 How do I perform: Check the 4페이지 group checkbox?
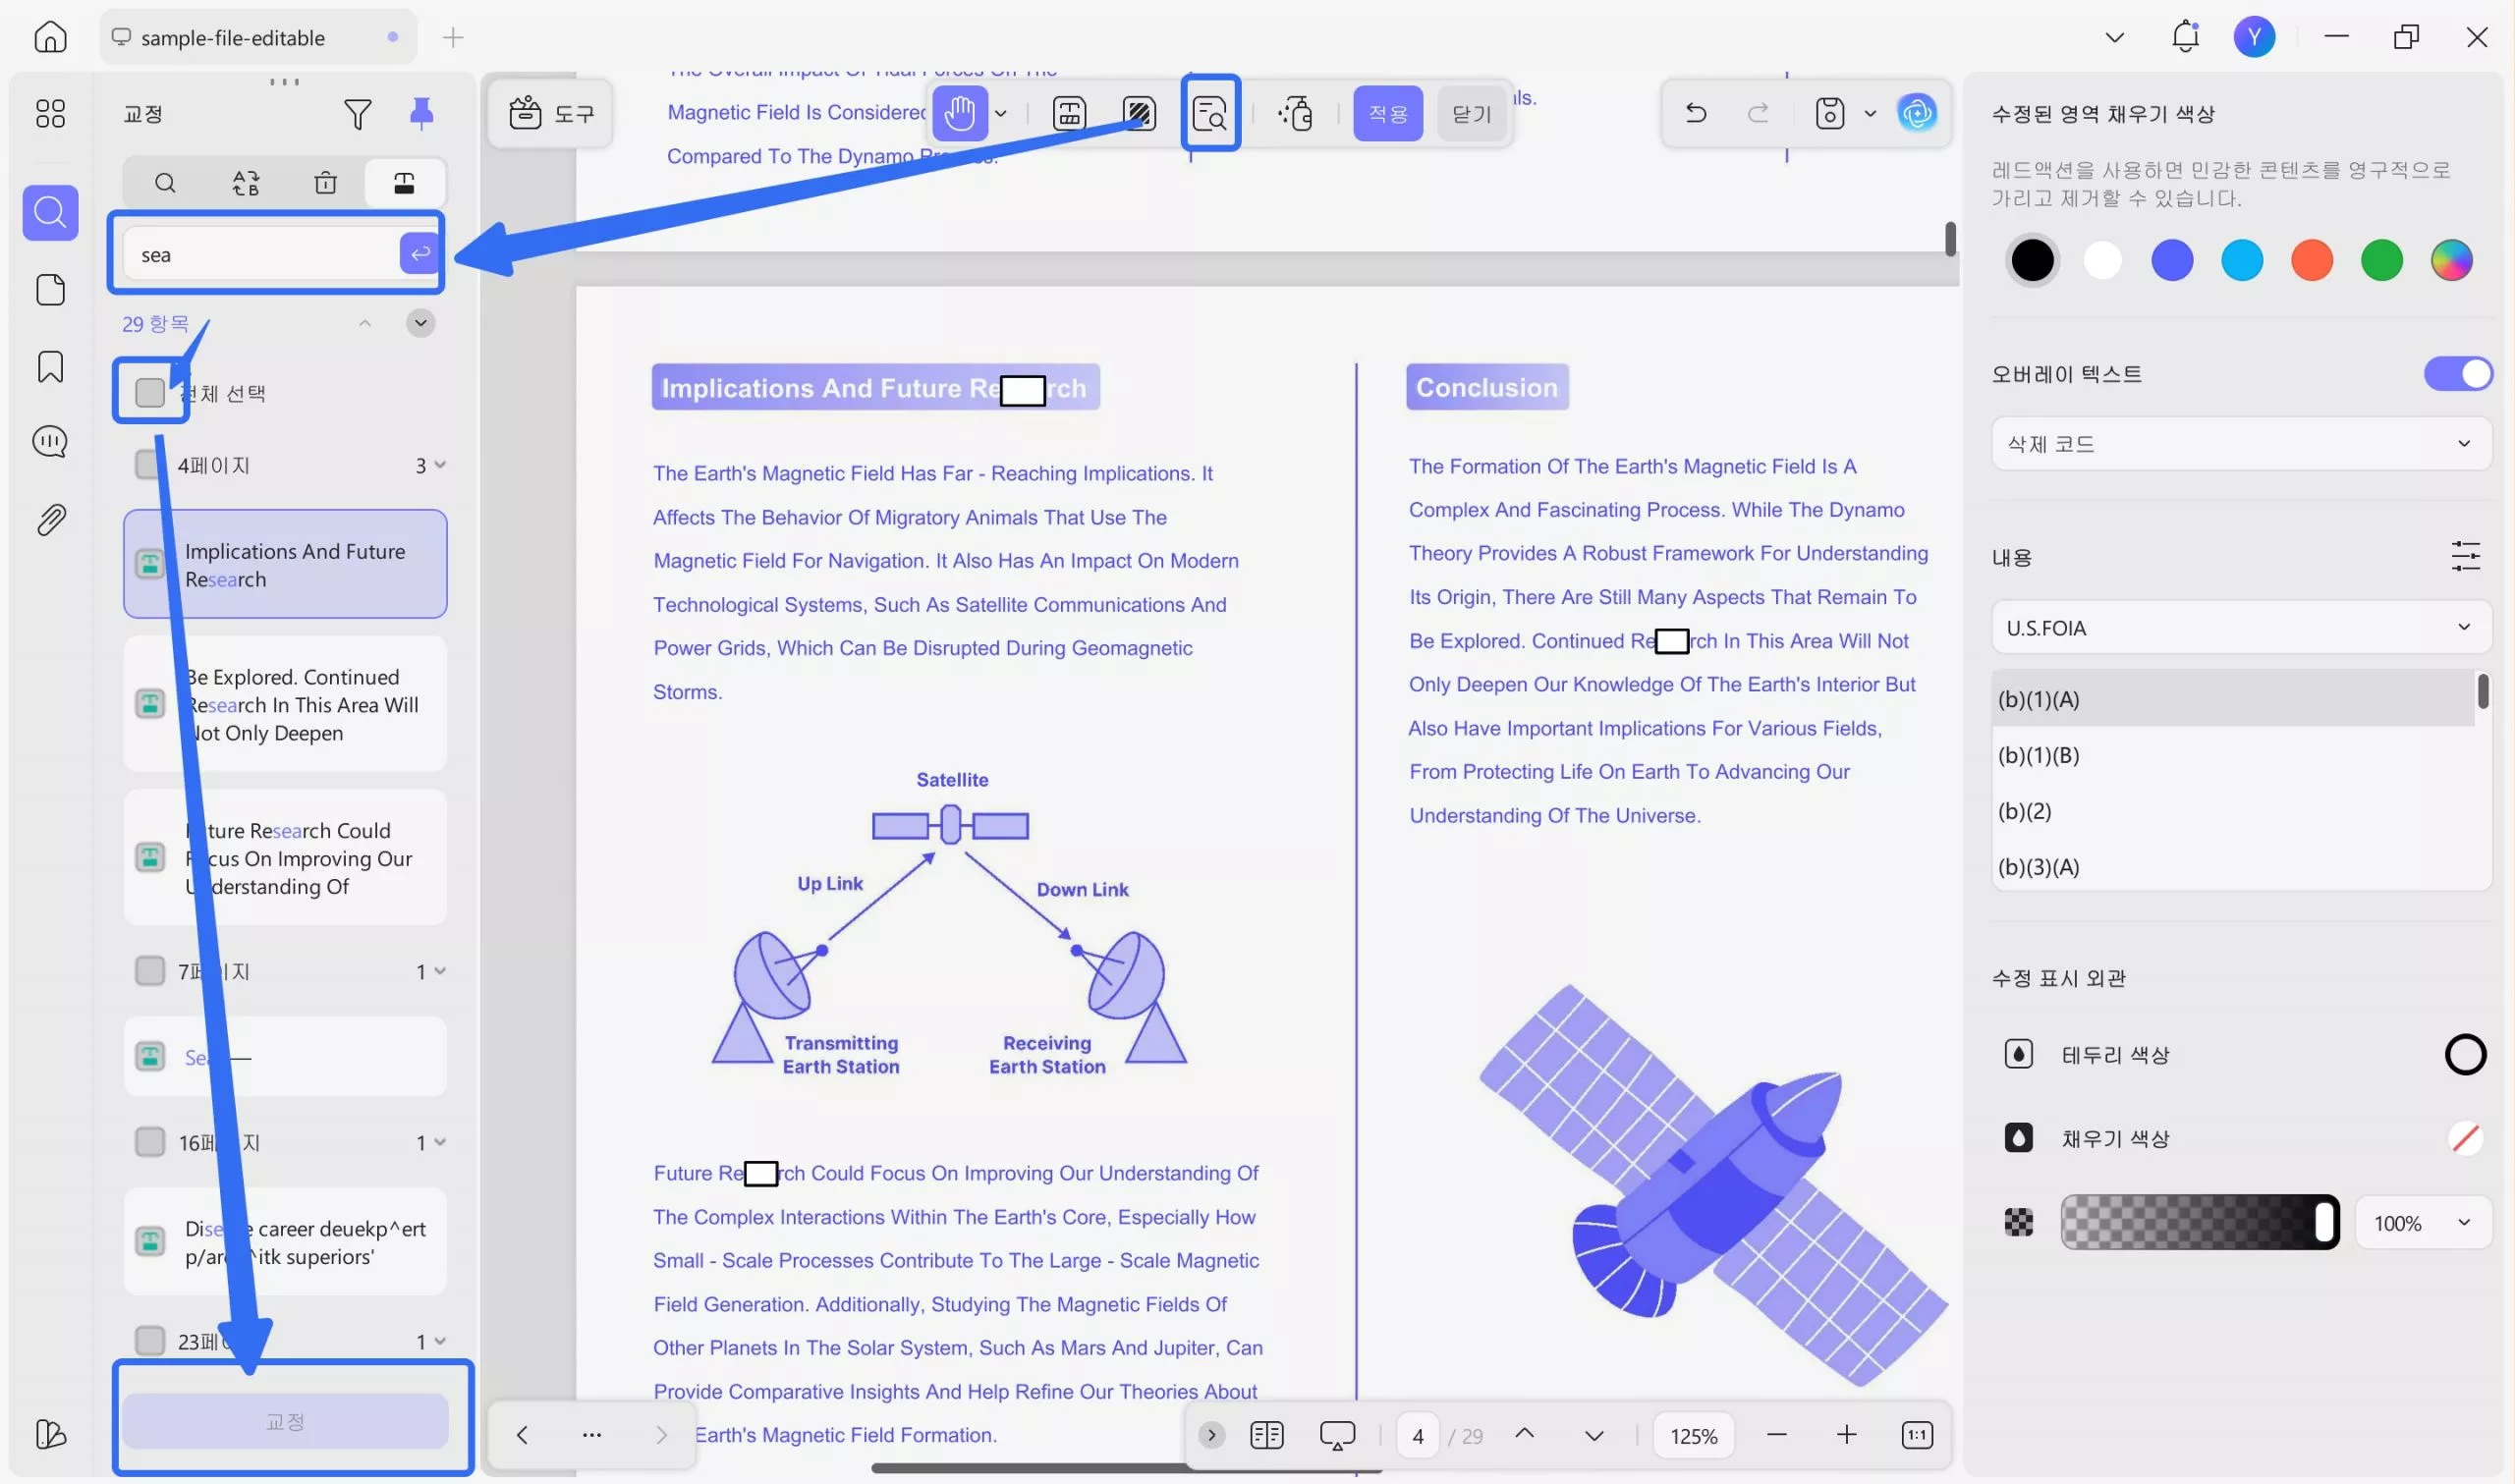148,465
